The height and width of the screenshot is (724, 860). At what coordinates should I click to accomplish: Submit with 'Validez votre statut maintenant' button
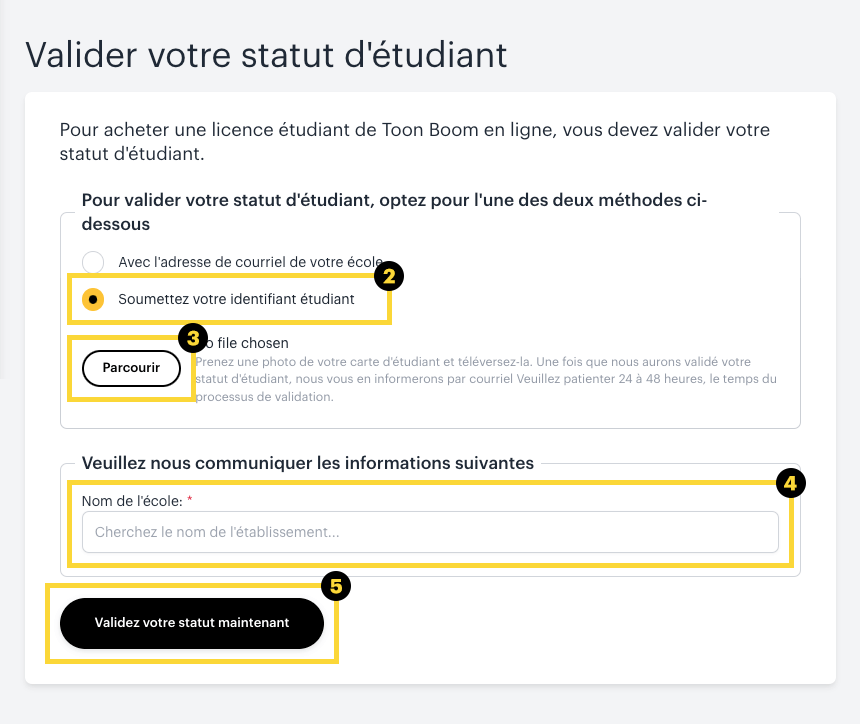coord(192,623)
